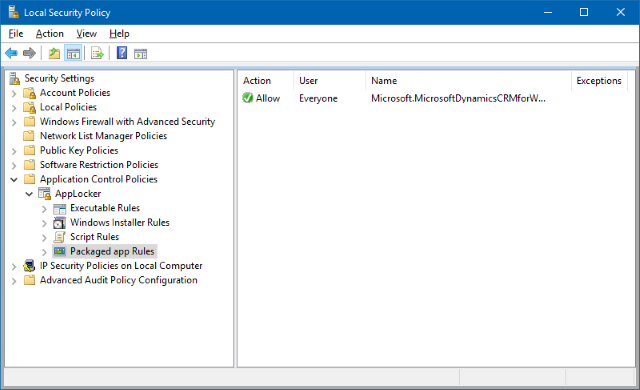The image size is (640, 390).
Task: Collapse the Application Control Policies node
Action: point(14,179)
